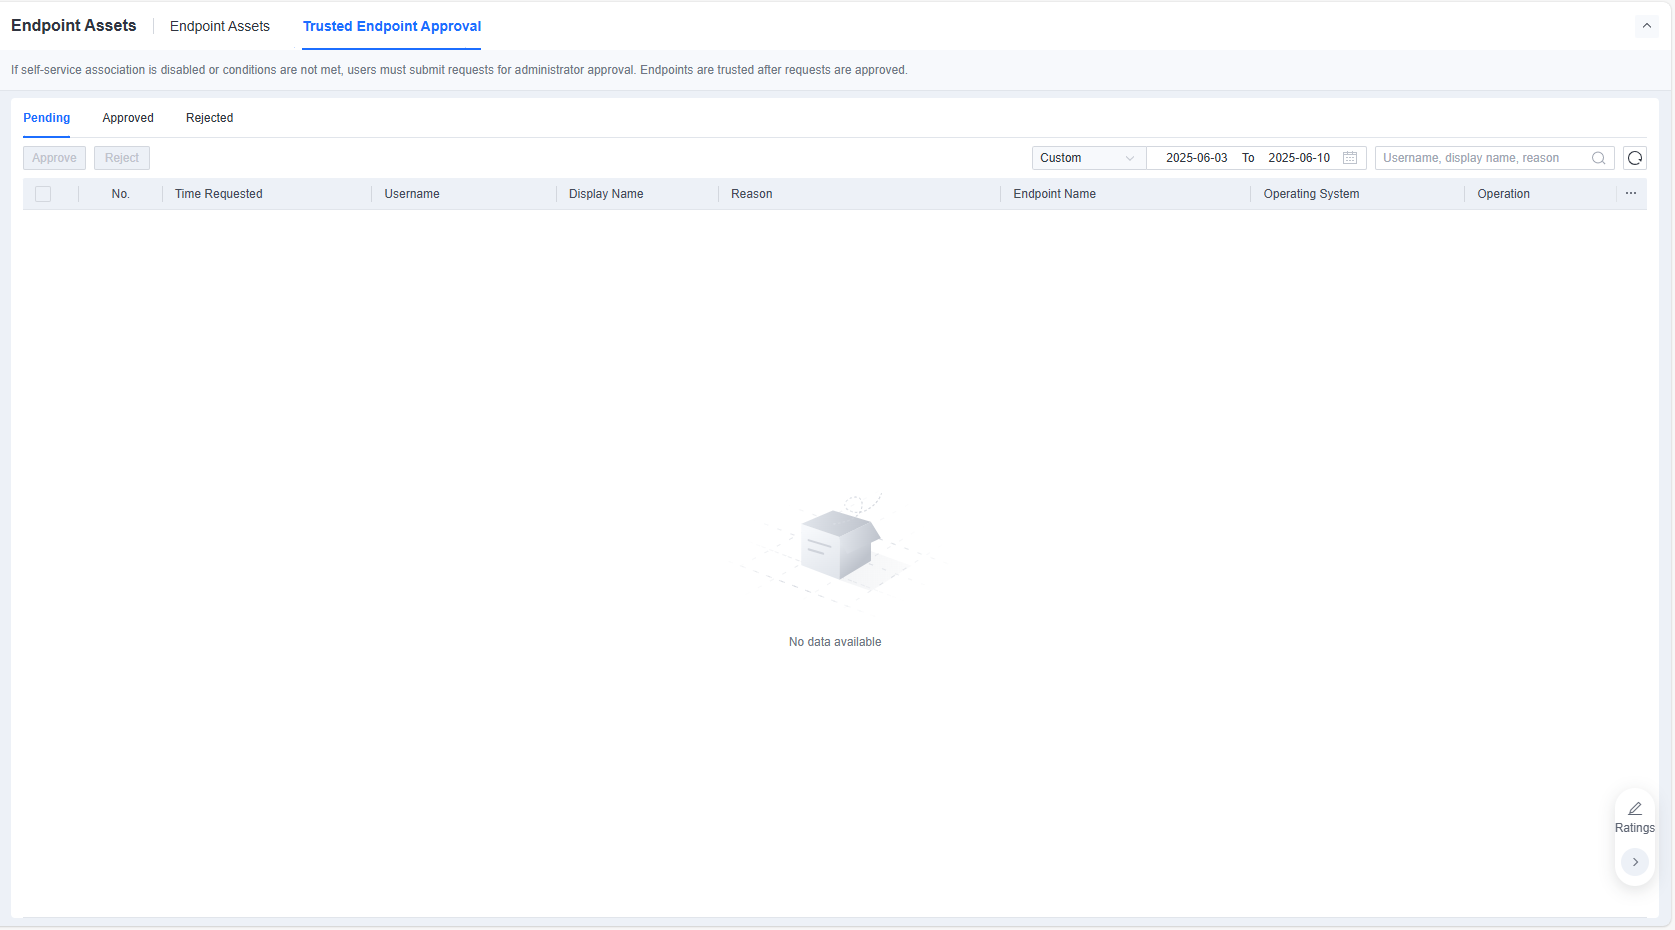Open the column settings ellipsis icon
Screen dimensions: 1675x930
click(x=1631, y=194)
